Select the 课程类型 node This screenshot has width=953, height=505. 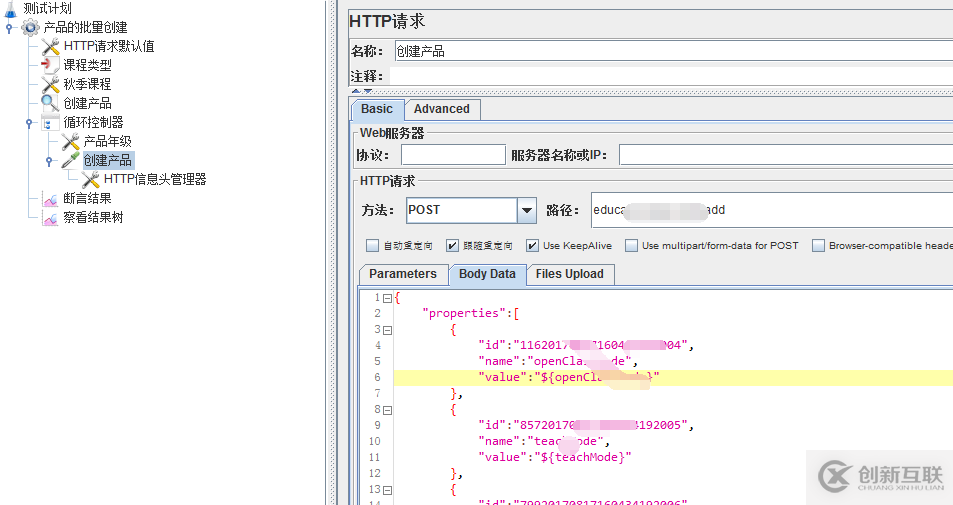click(88, 65)
